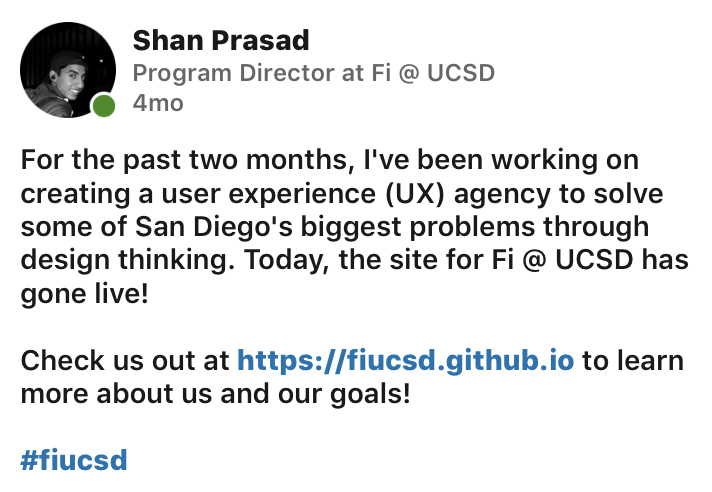Click the words "user experience" in the post
712x492 pixels.
coord(269,194)
